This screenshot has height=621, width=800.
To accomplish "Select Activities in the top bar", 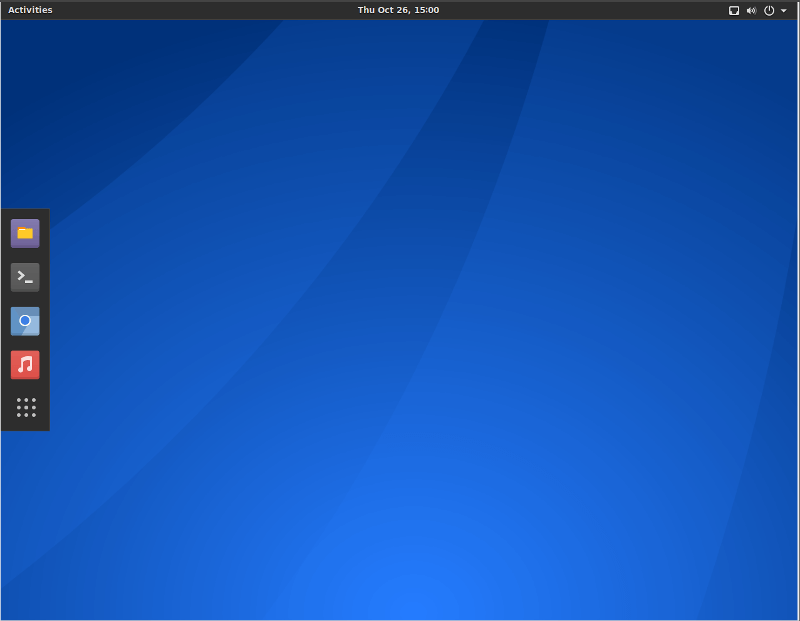I will tap(29, 10).
